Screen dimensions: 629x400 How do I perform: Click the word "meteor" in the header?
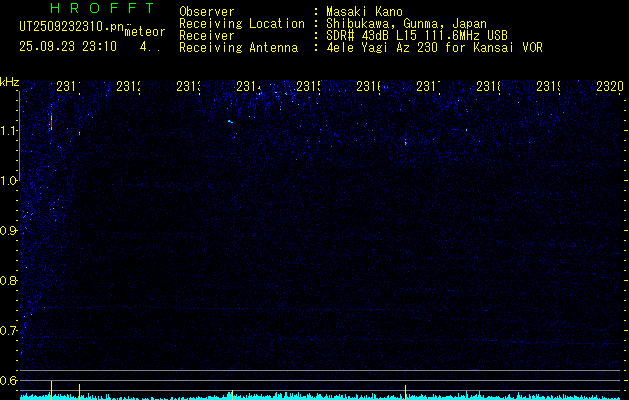[x=145, y=31]
